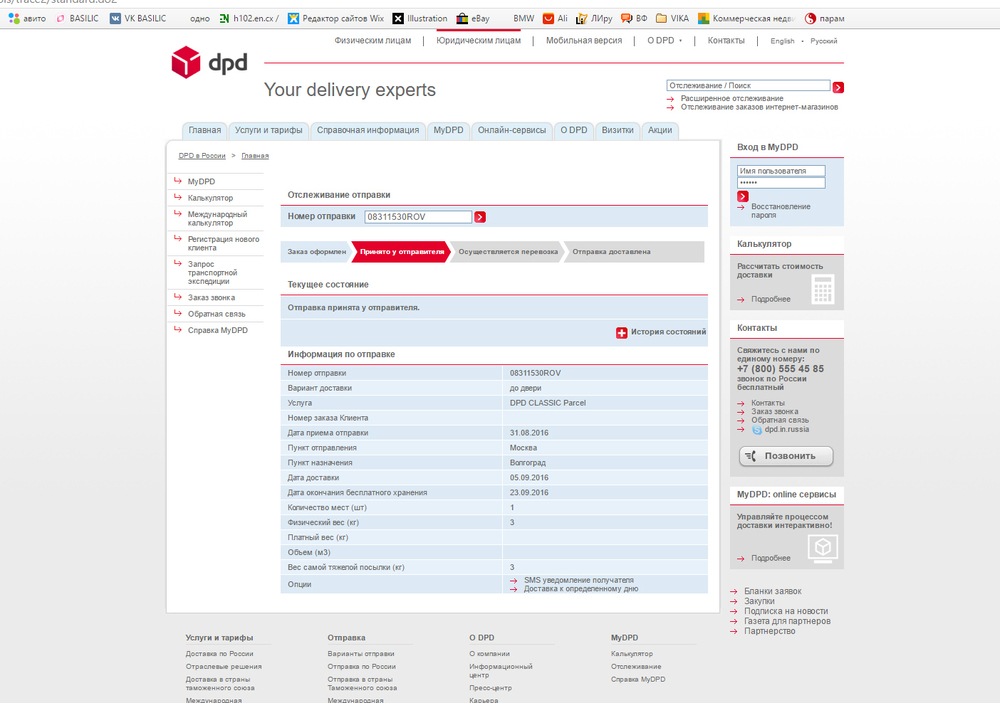Open the VIKA bookmarks folder
Image resolution: width=1000 pixels, height=703 pixels.
pyautogui.click(x=672, y=18)
